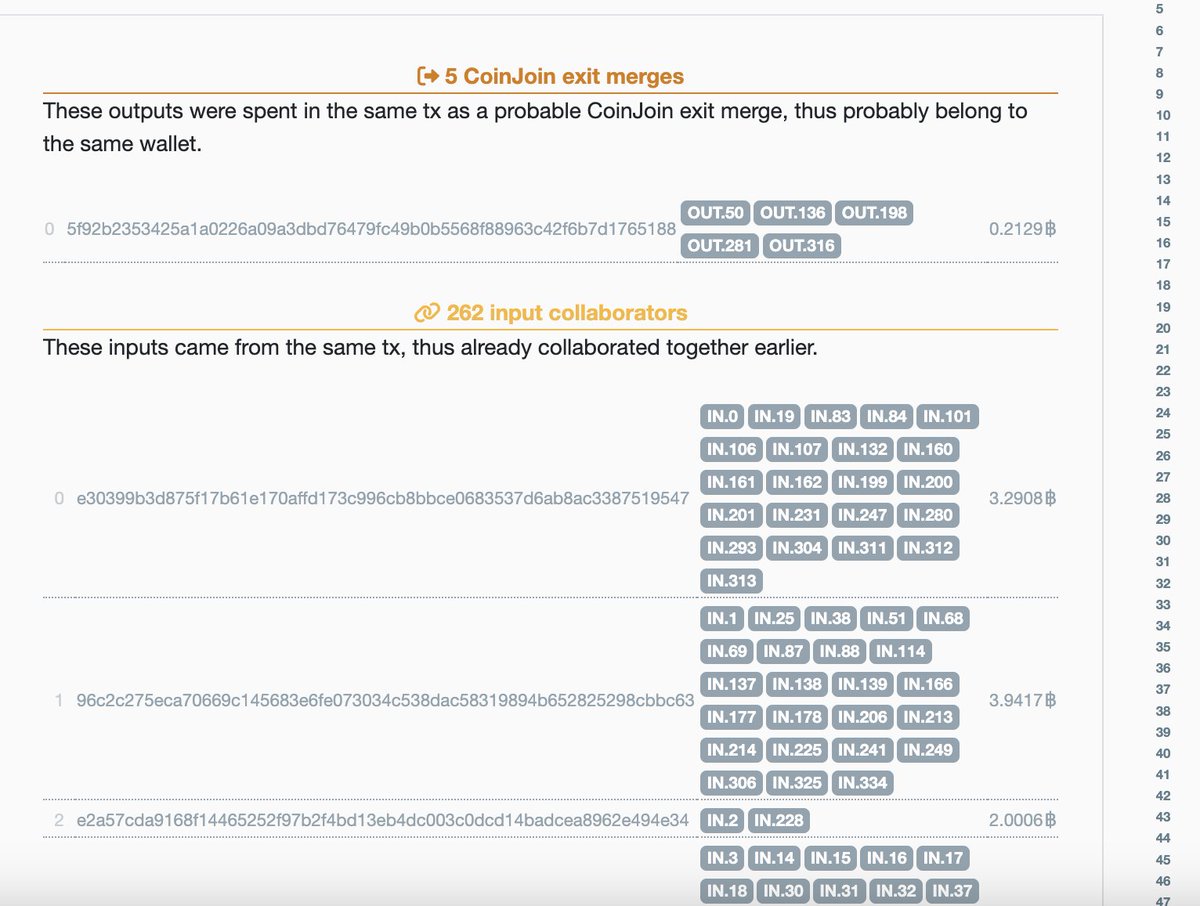Click the IN.334 input tag
The image size is (1200, 906).
[862, 783]
